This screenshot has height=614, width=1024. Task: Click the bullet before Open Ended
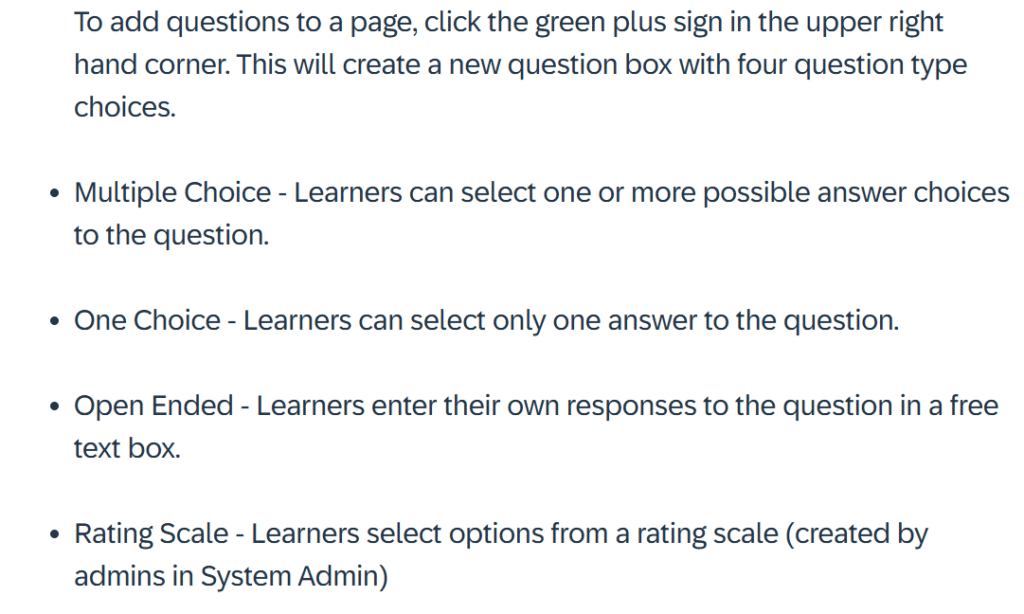click(x=55, y=406)
